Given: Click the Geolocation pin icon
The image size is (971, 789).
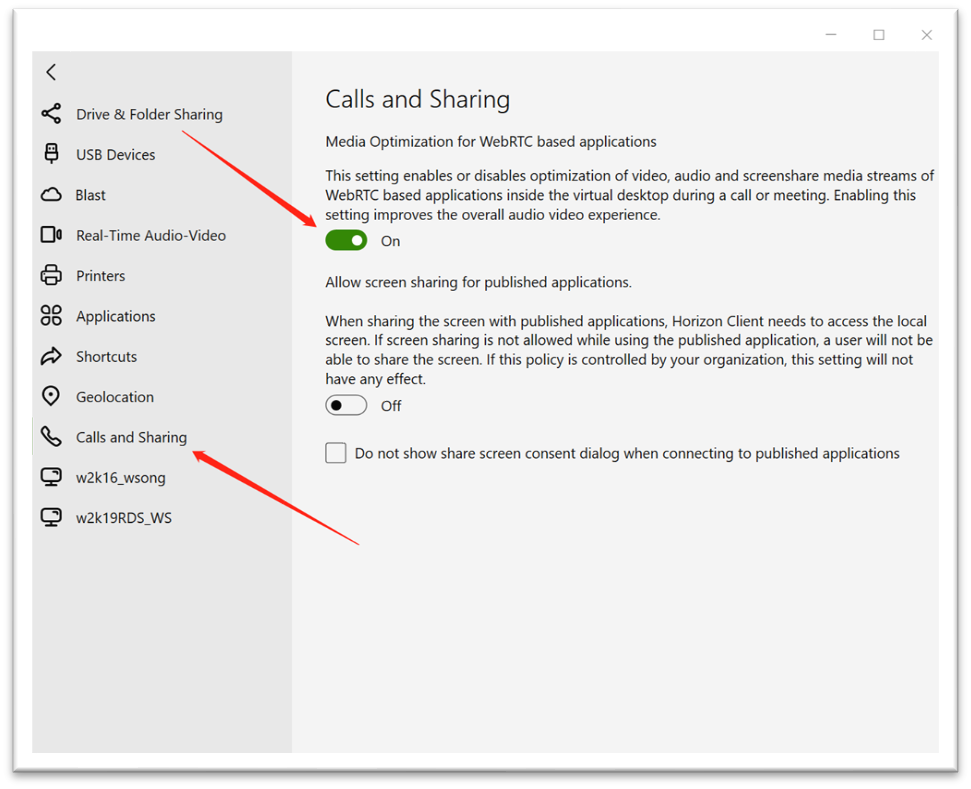Looking at the screenshot, I should 51,397.
